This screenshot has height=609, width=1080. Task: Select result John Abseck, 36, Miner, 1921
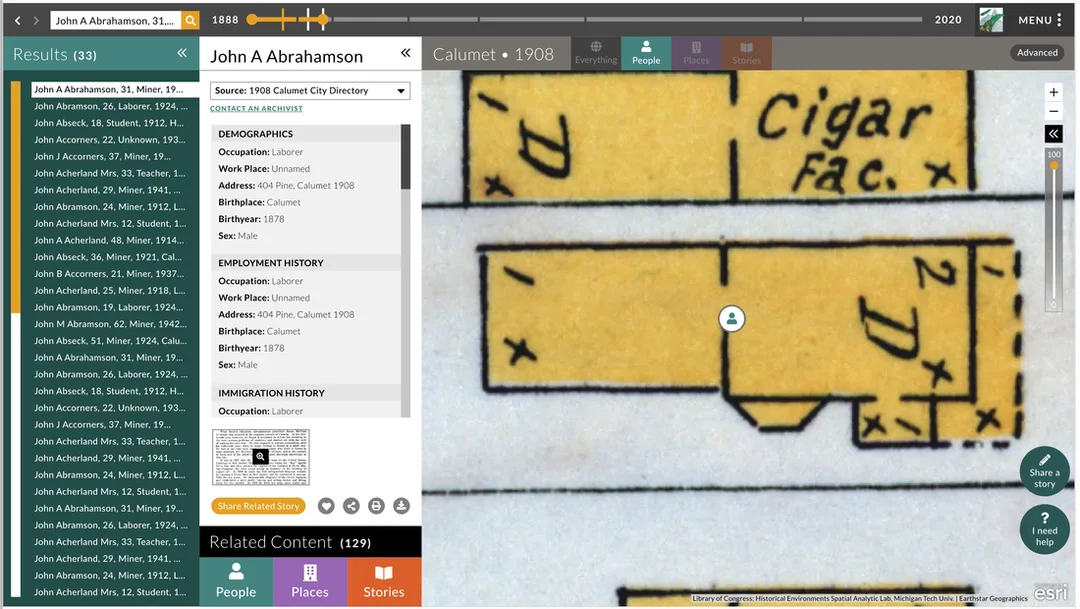click(x=110, y=257)
